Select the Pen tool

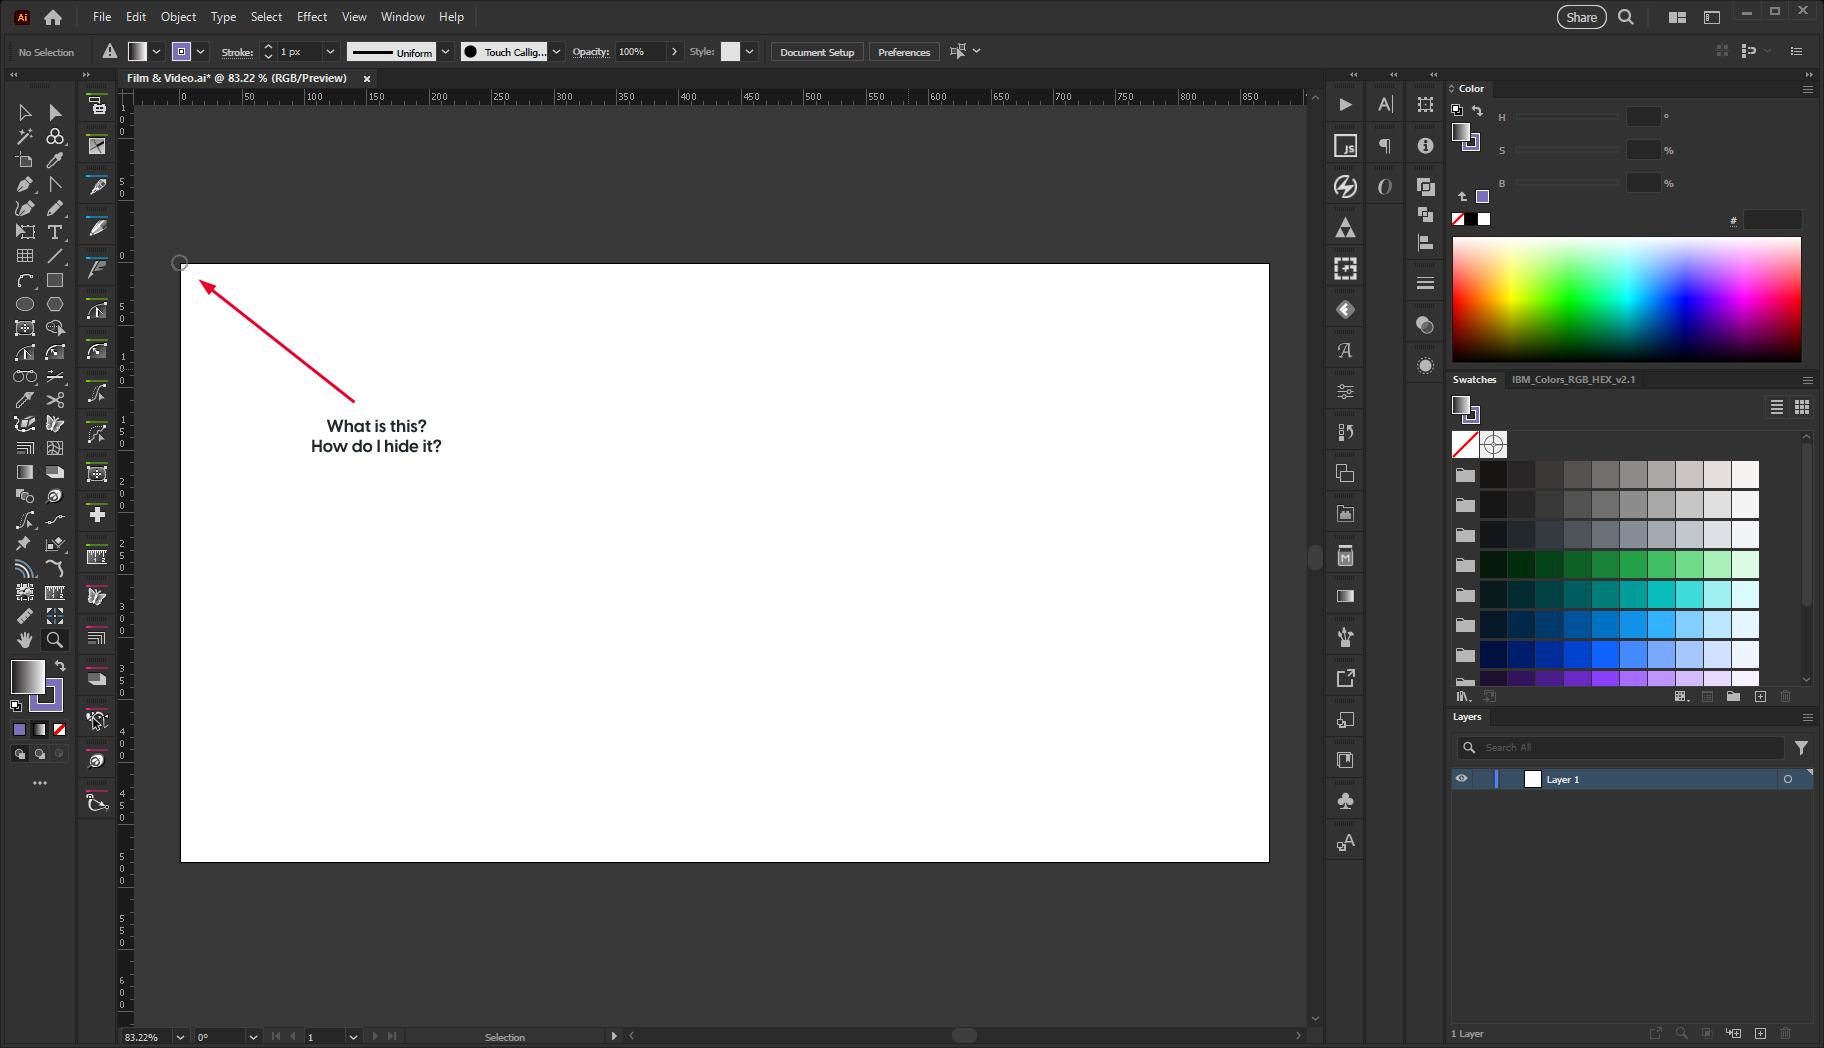pyautogui.click(x=25, y=184)
